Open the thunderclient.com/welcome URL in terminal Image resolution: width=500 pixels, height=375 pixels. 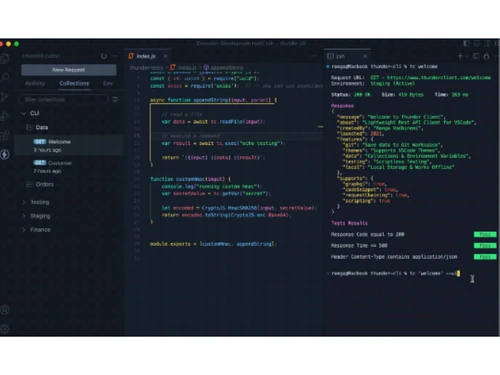[x=438, y=77]
